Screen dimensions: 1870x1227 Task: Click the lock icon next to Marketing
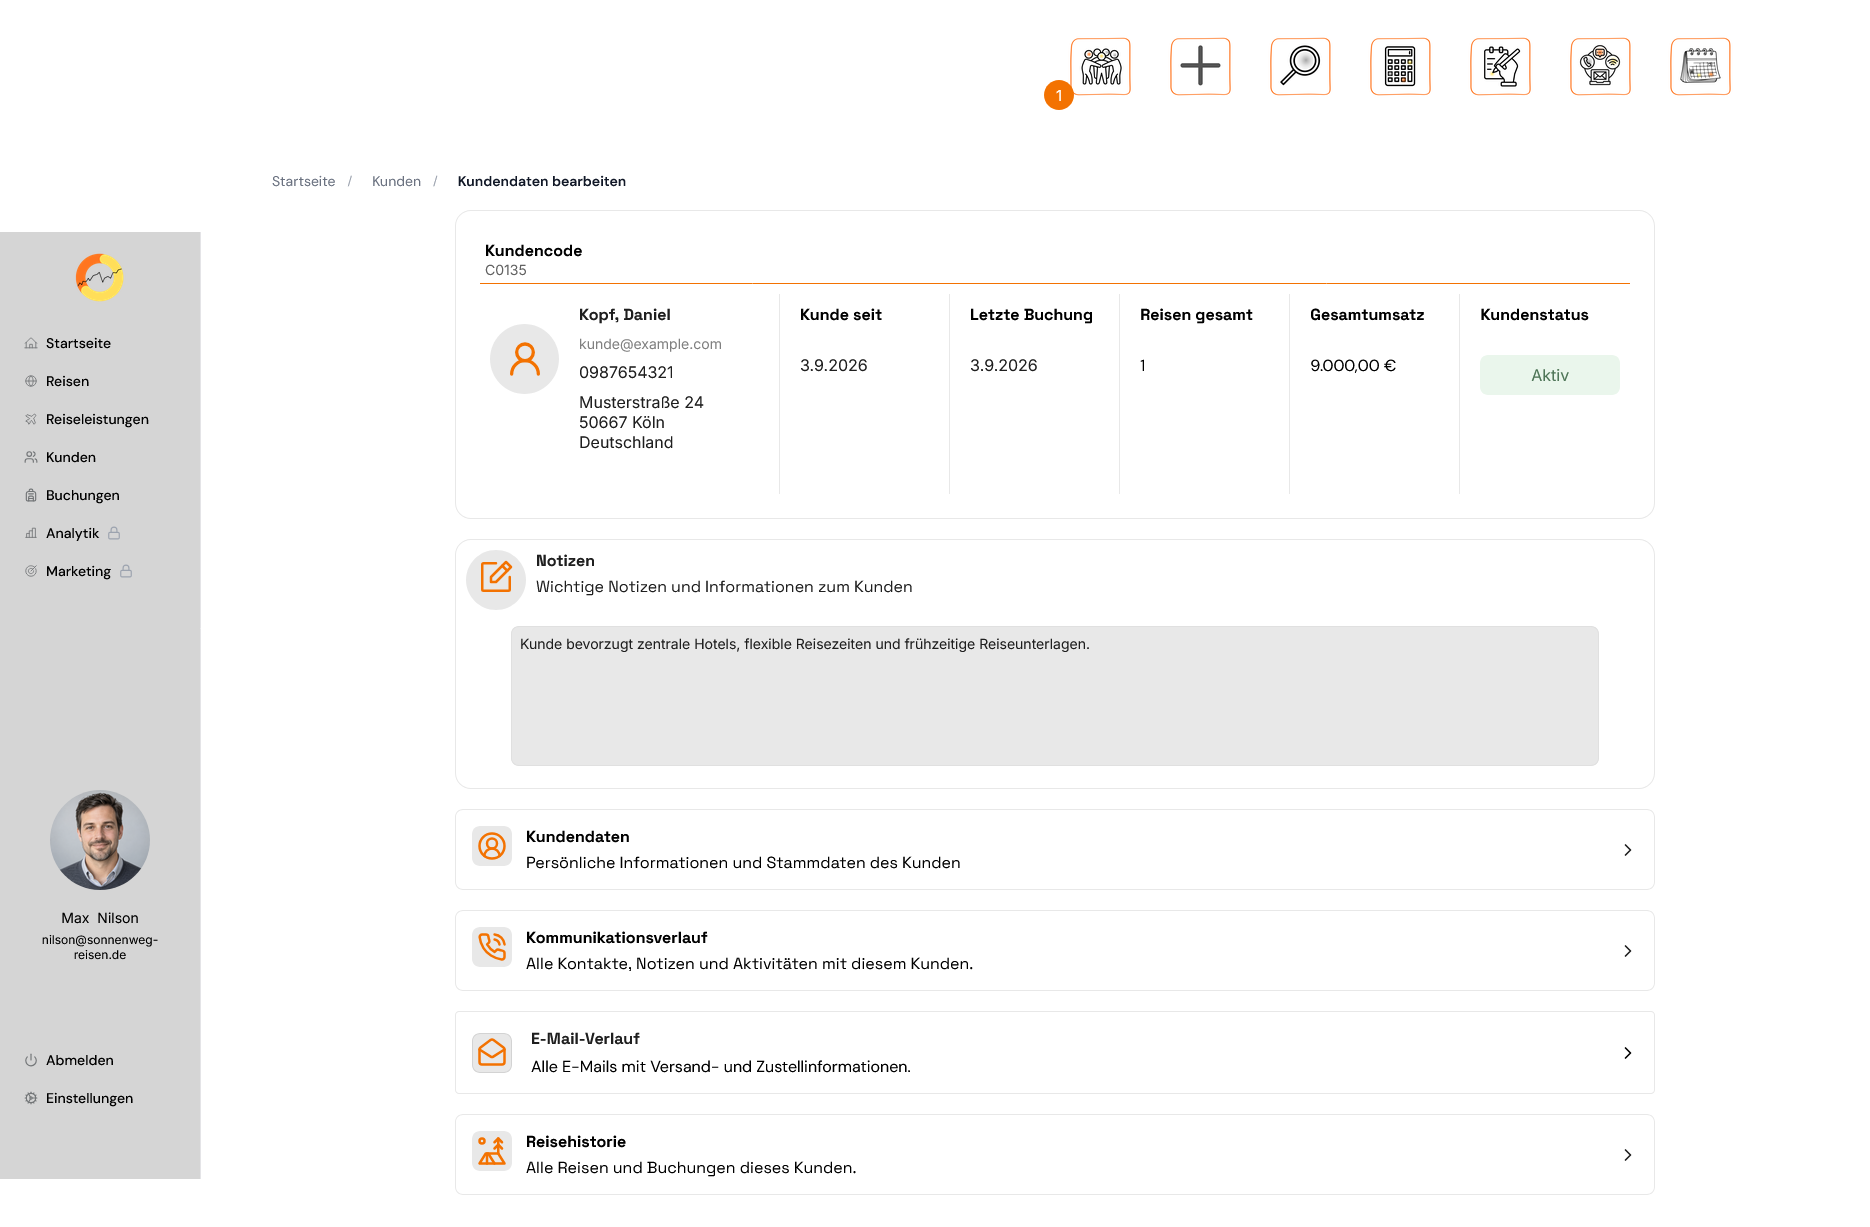tap(126, 571)
